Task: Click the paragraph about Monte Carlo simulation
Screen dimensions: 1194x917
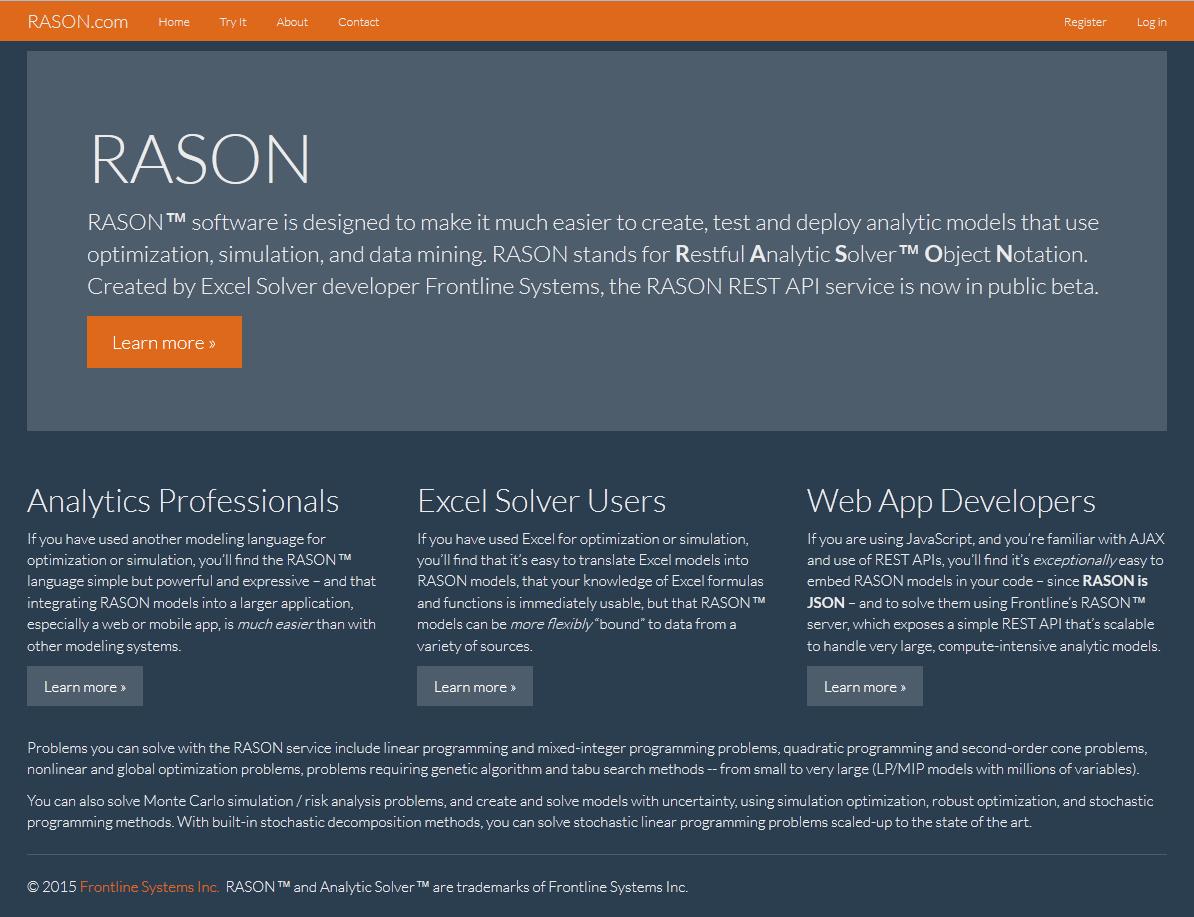Action: coord(590,811)
